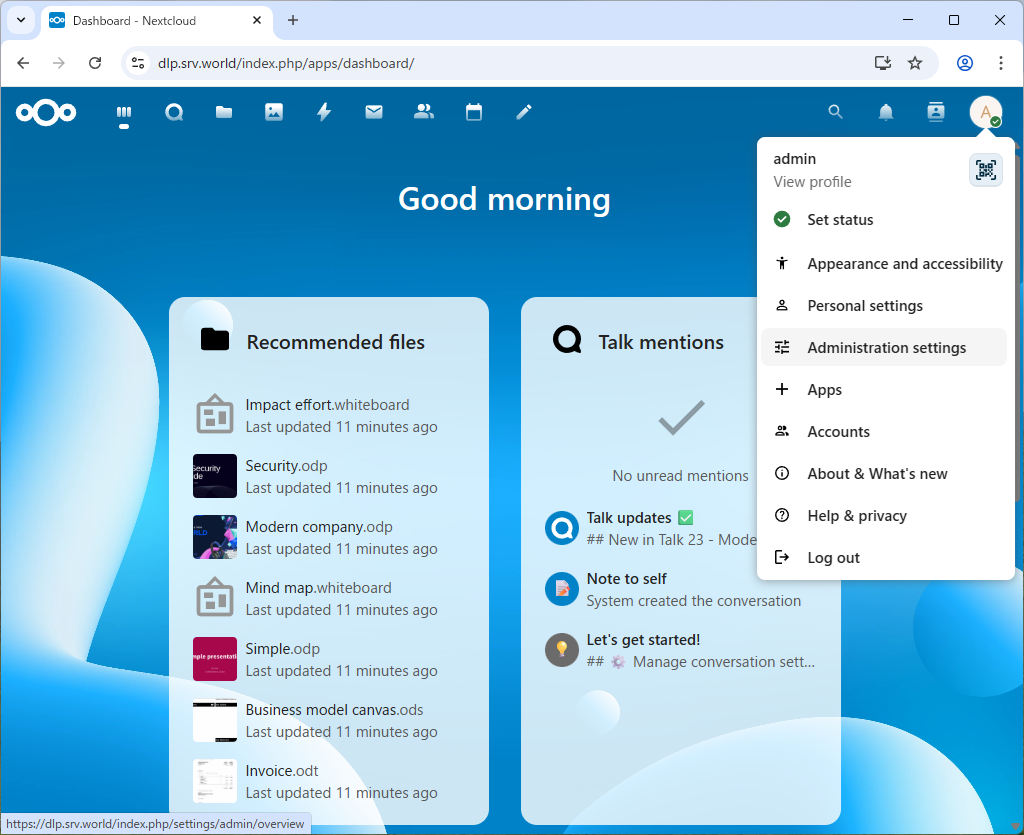The image size is (1024, 835).
Task: Open the Calendar app icon
Action: point(474,113)
